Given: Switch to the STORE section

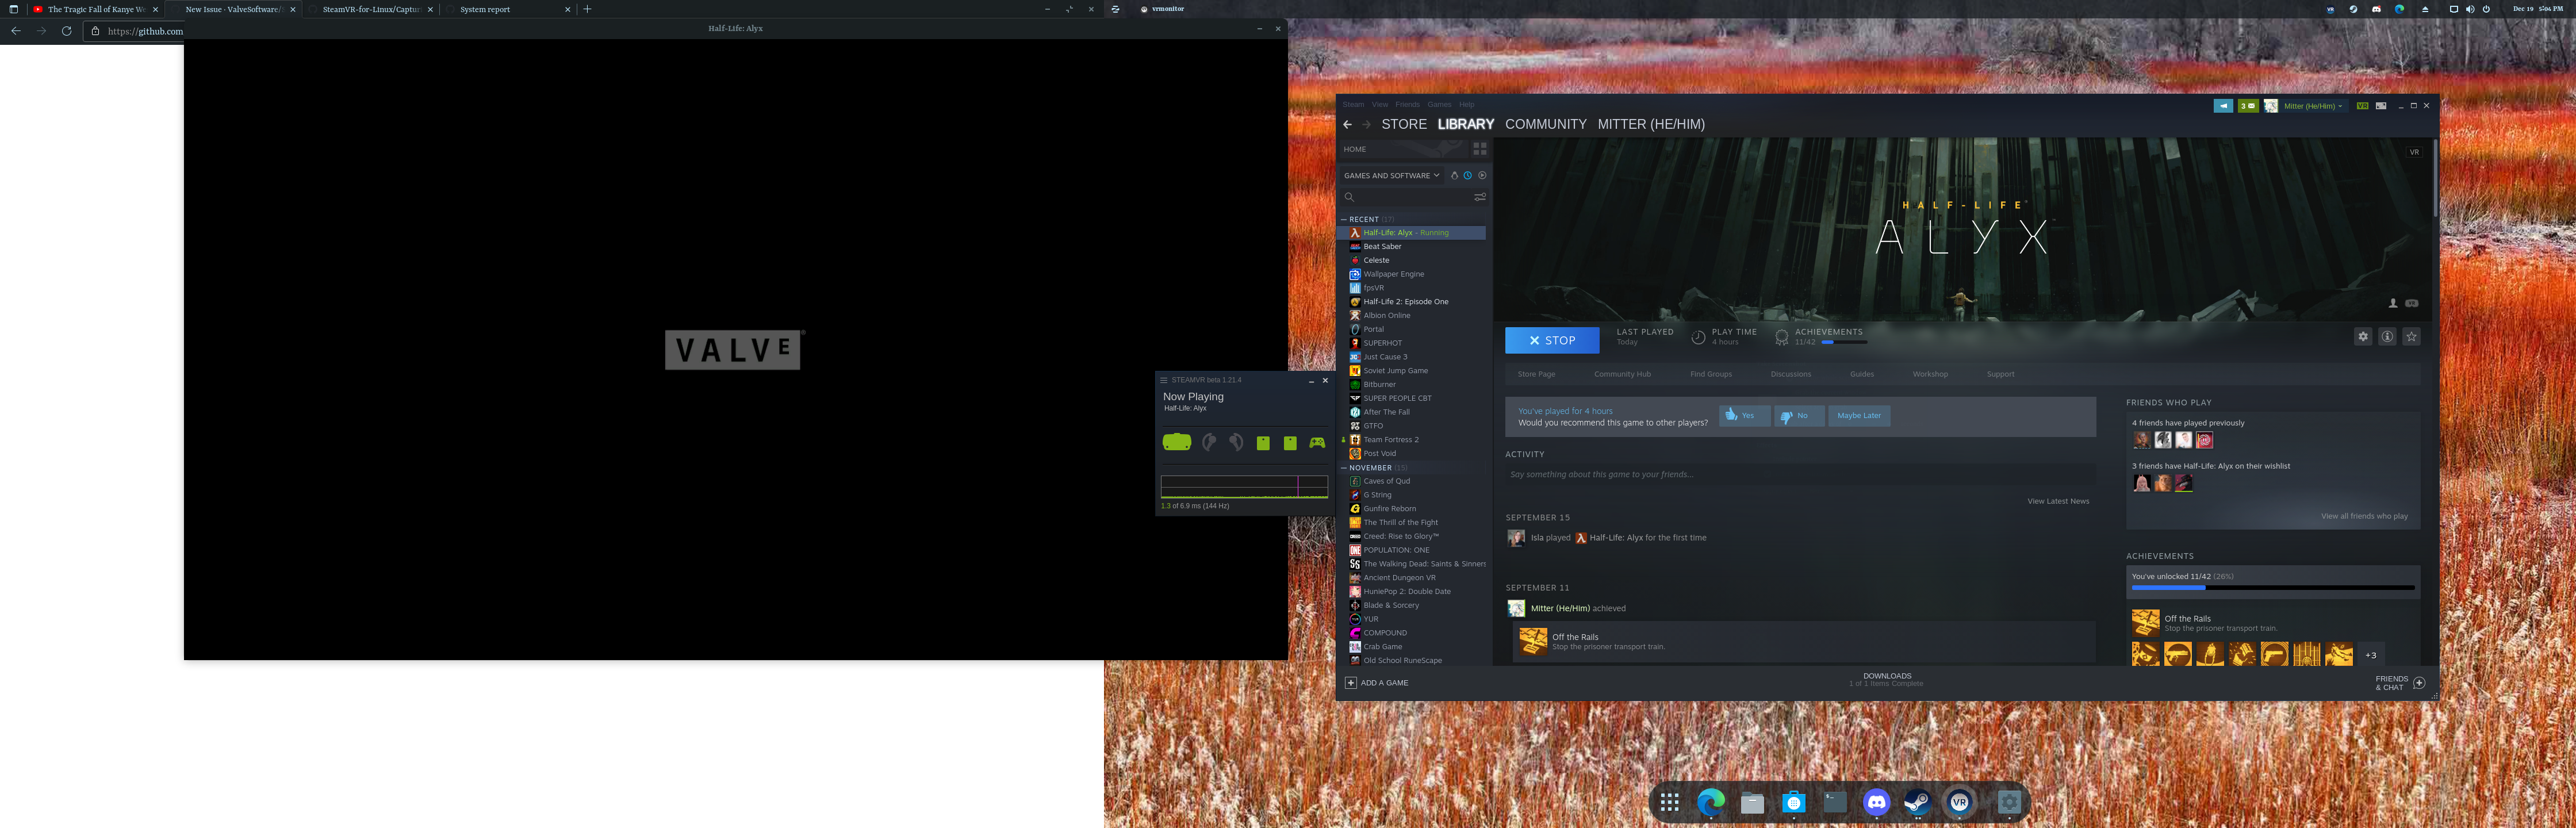Looking at the screenshot, I should [1404, 124].
